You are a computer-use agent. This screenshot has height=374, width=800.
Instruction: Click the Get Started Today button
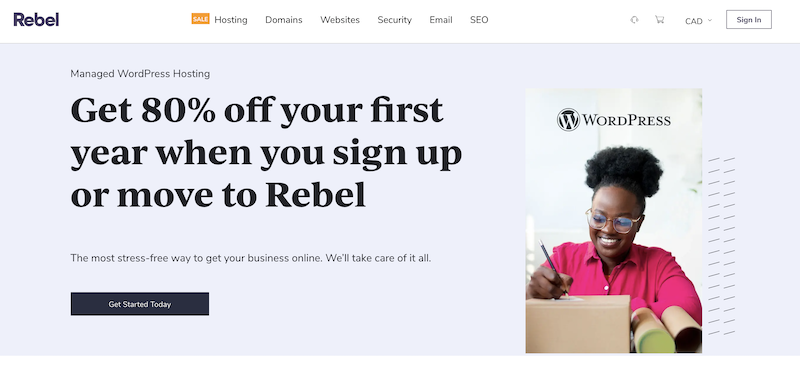coord(140,304)
